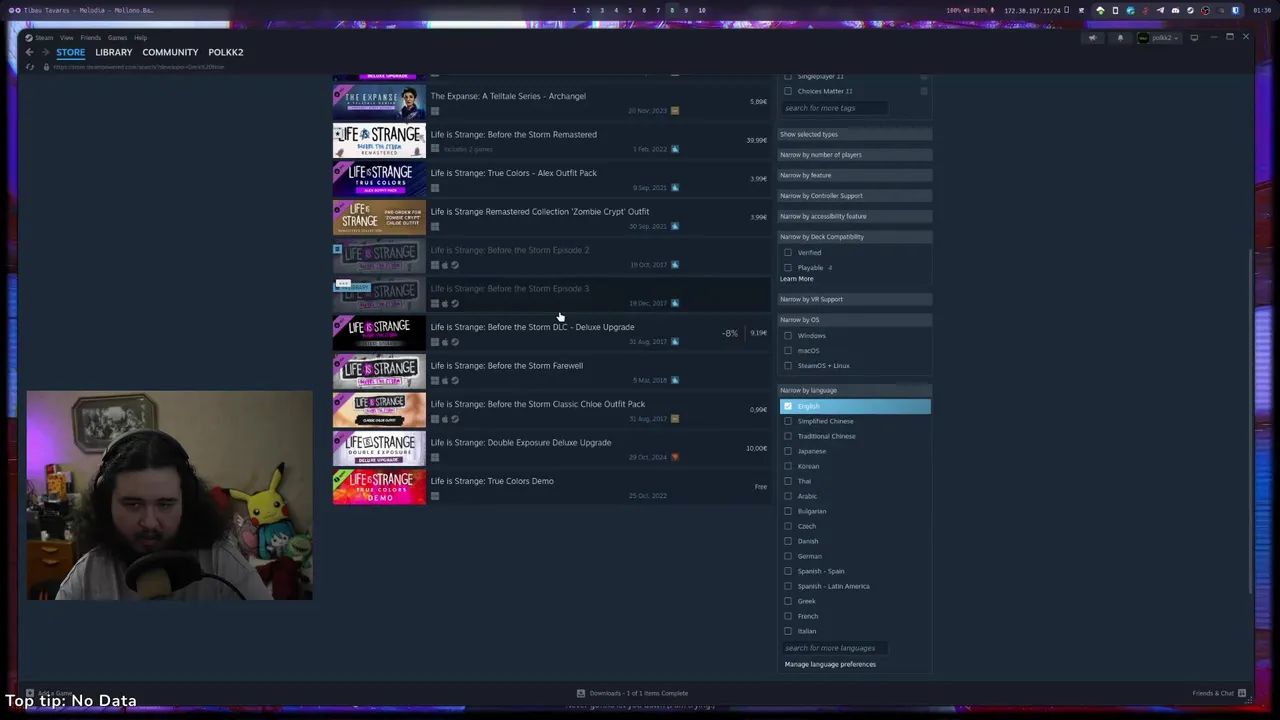Switch to workspace 5 in top bar
Screen dimensions: 1280x720
630,10
